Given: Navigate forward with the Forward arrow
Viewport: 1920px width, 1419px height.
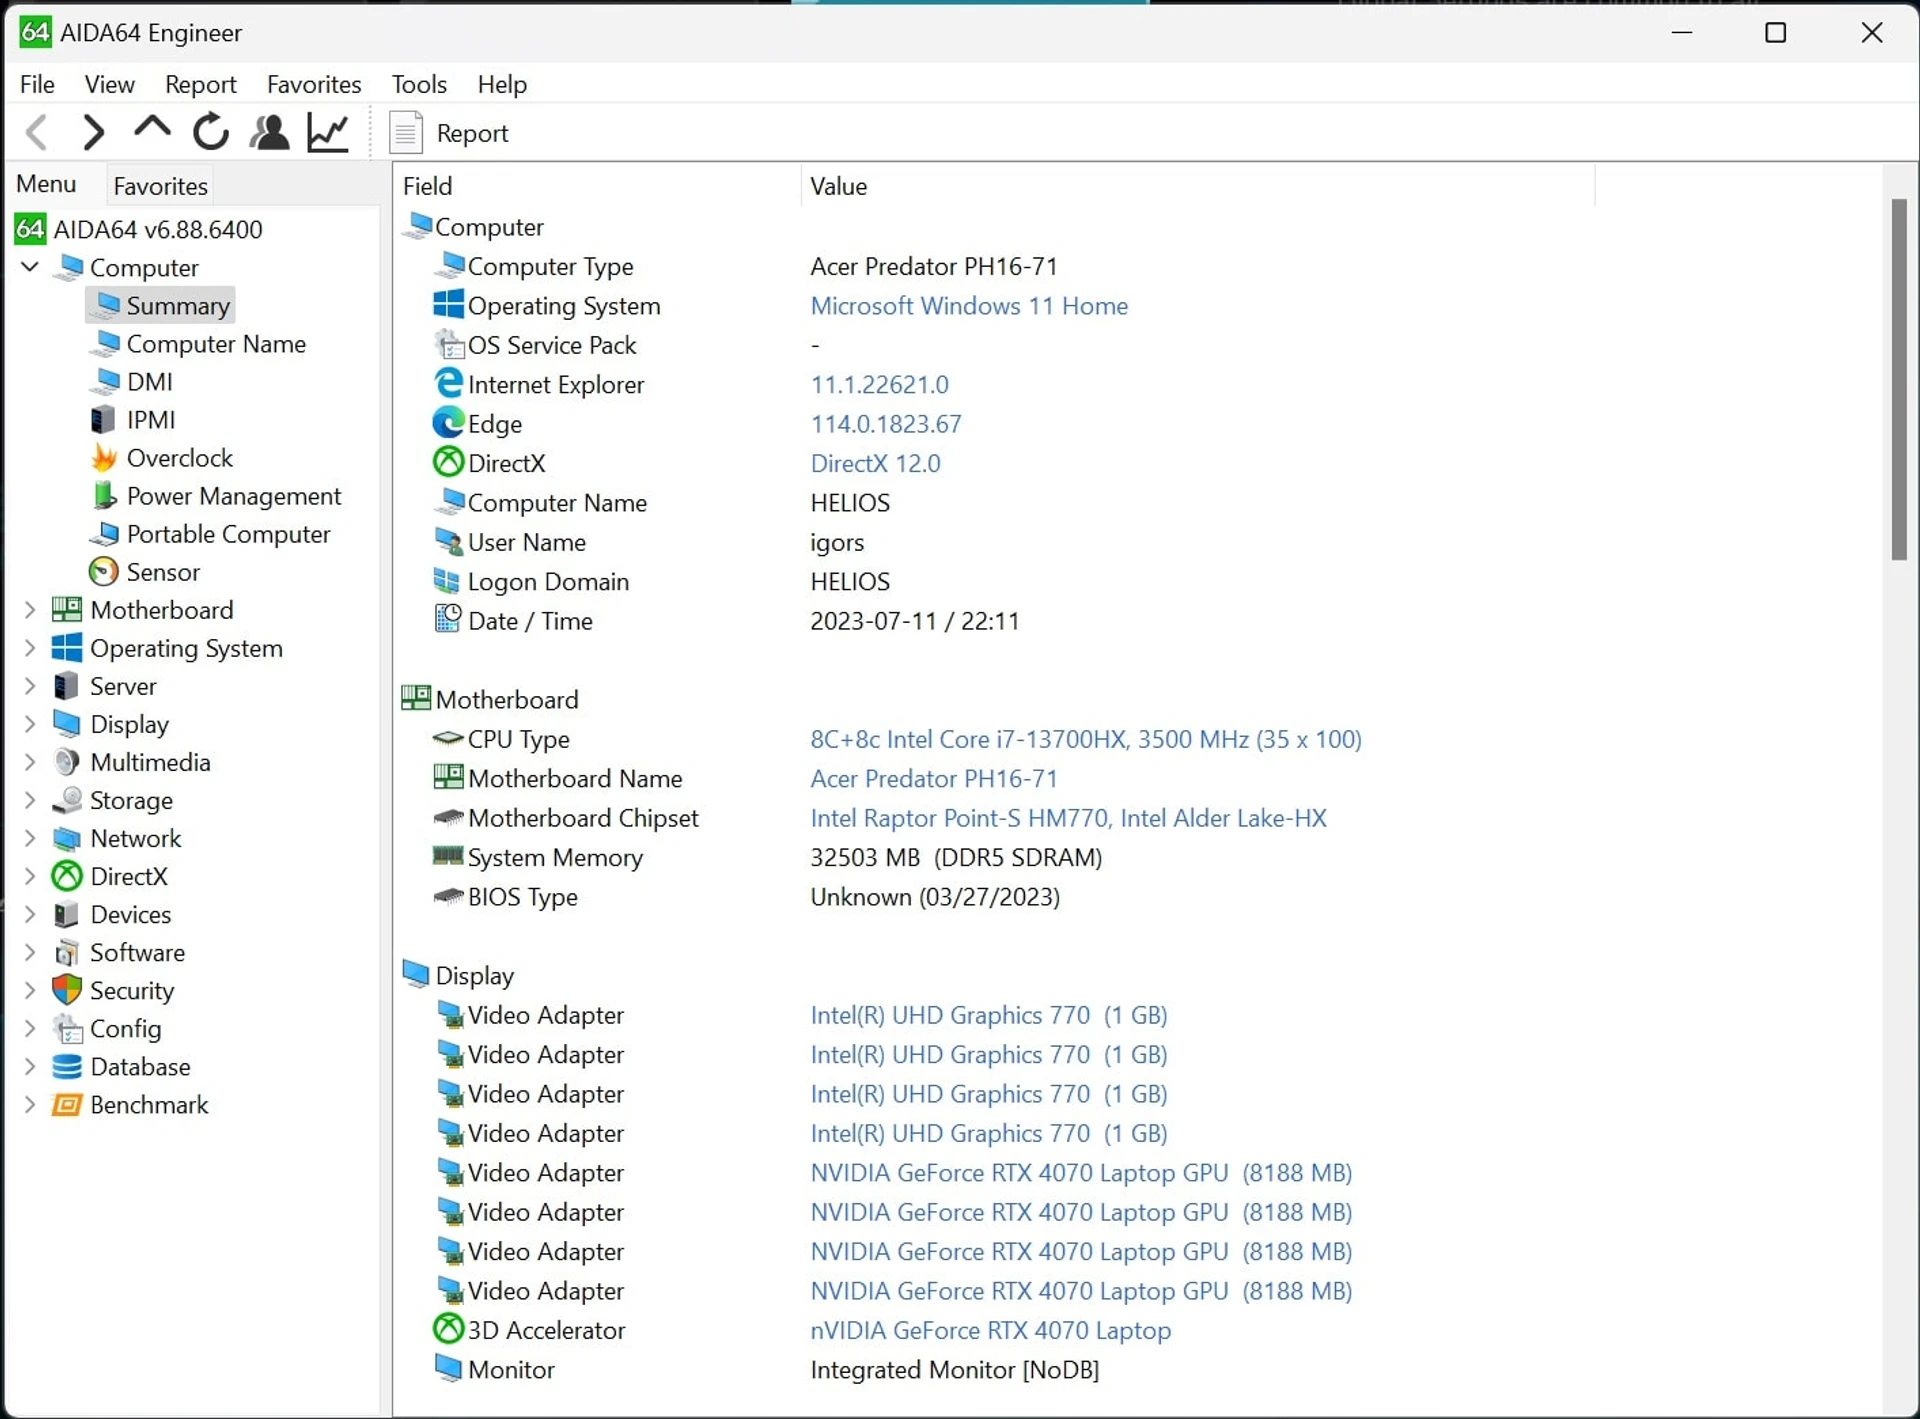Looking at the screenshot, I should click(93, 132).
